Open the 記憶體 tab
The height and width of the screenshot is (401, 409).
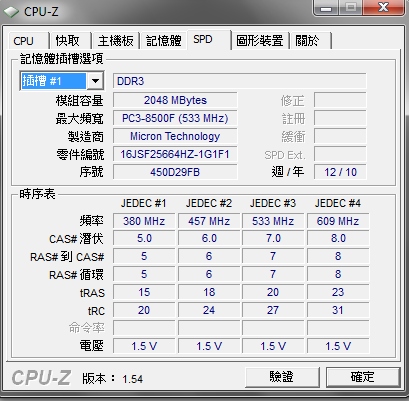[164, 41]
